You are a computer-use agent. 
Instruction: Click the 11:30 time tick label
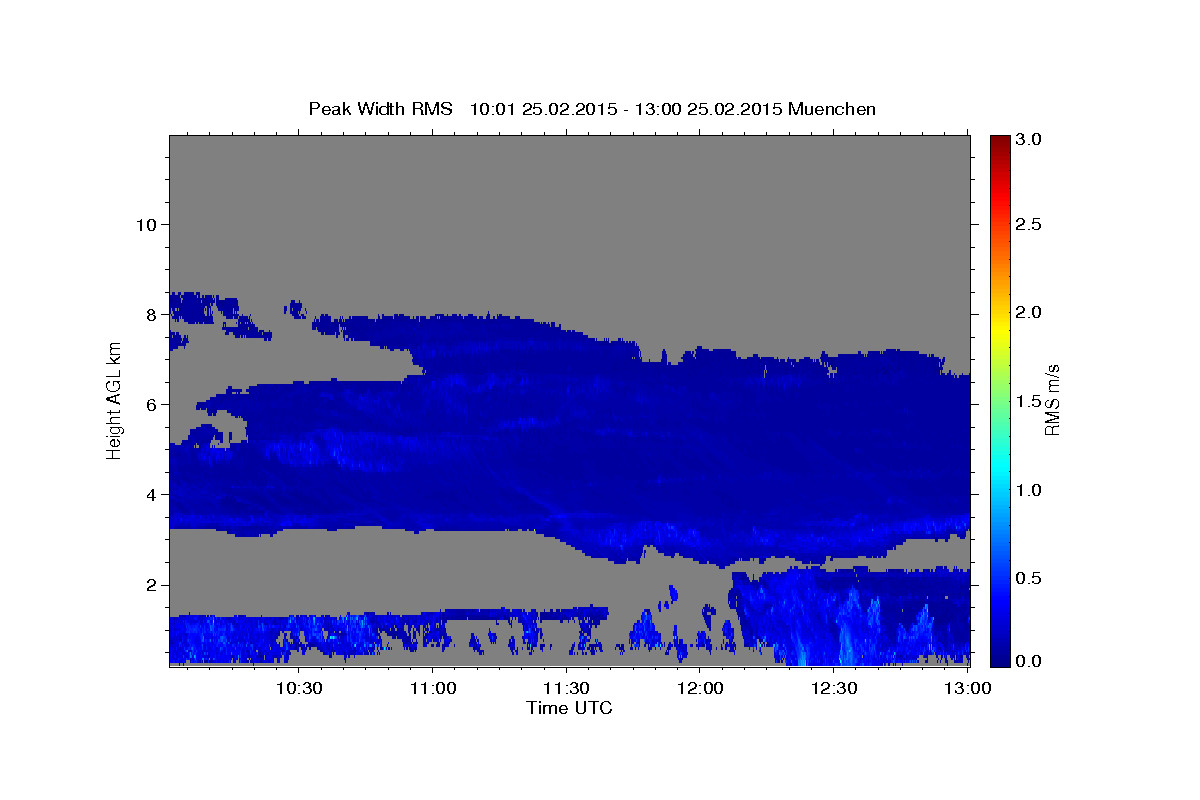click(x=566, y=688)
